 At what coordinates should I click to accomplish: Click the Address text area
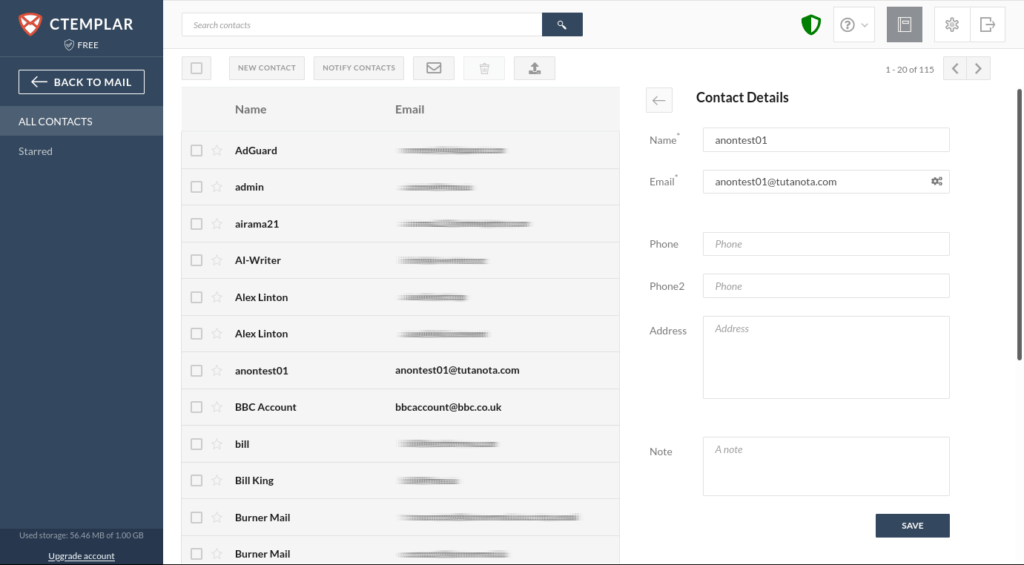(826, 357)
